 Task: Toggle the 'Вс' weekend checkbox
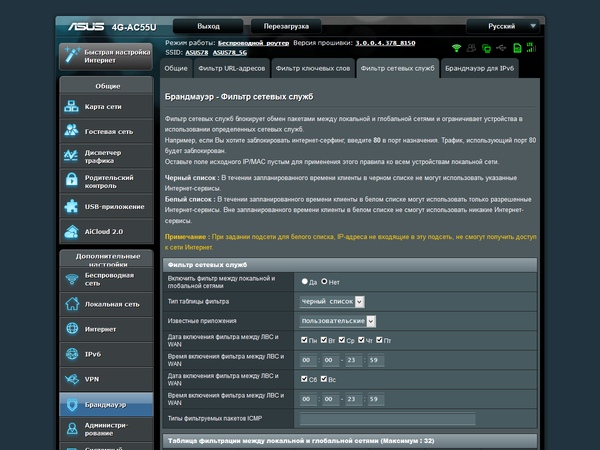[x=324, y=379]
